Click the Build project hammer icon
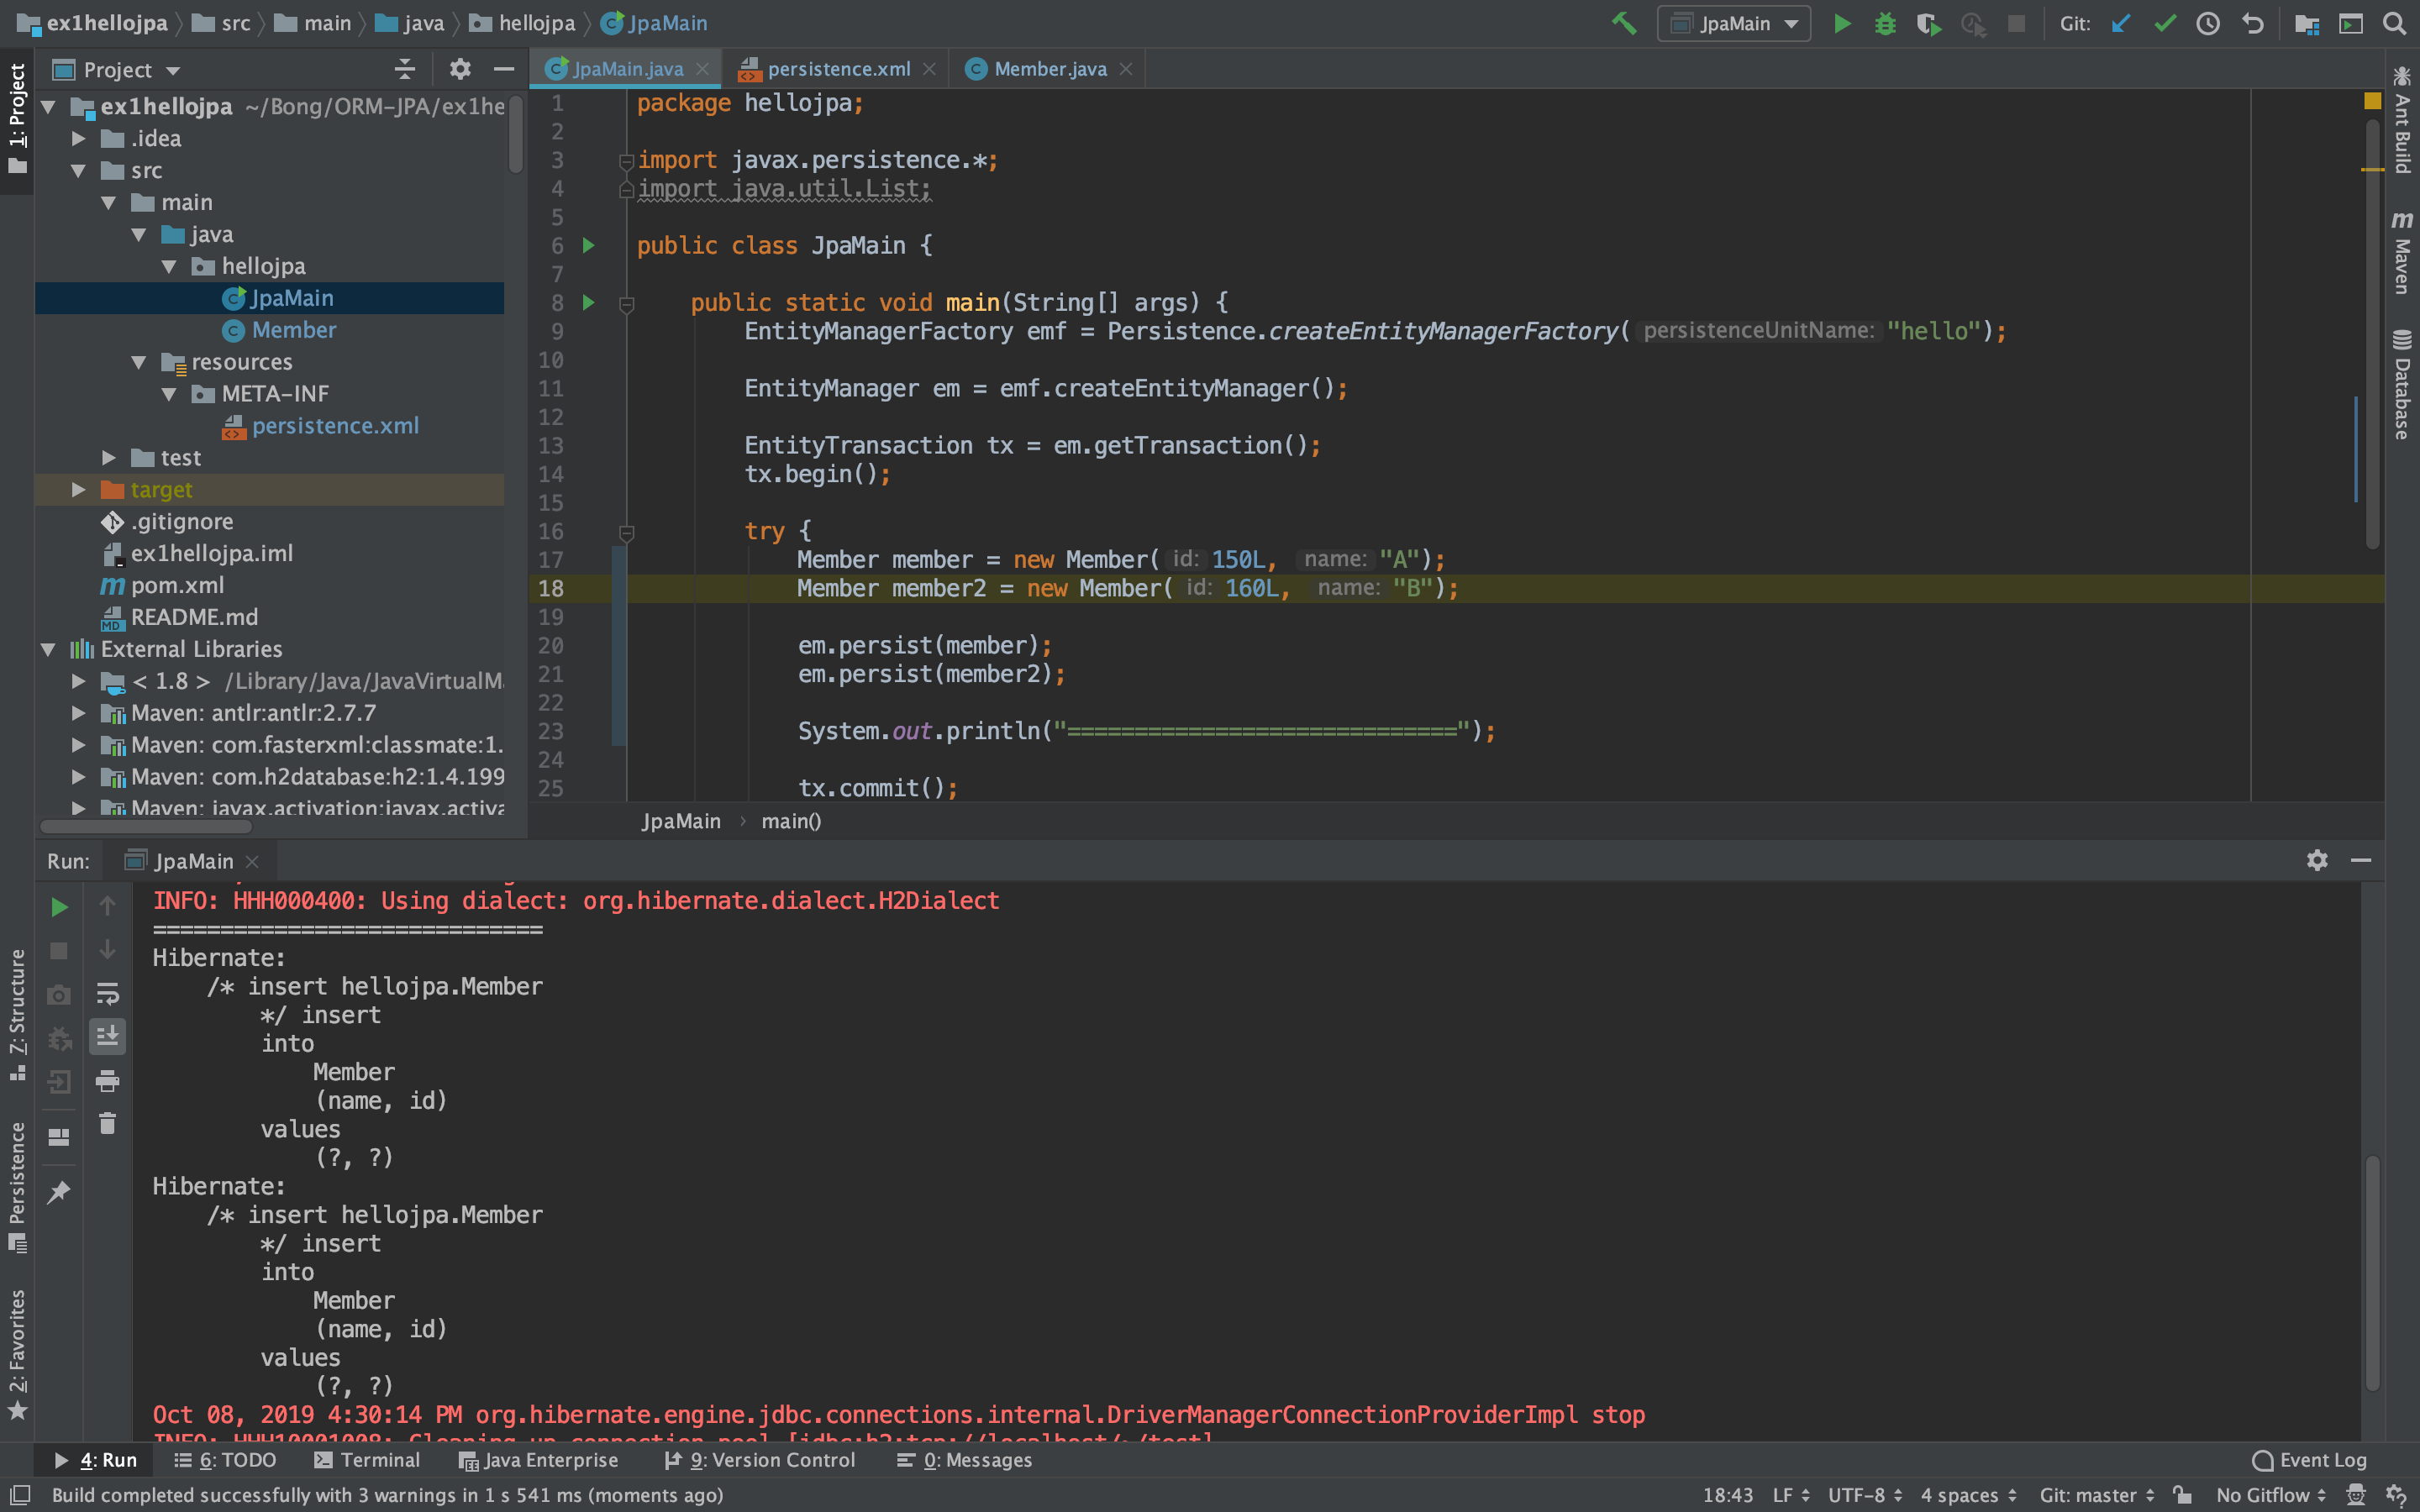Screen dimensions: 2420x1512 tap(1624, 23)
